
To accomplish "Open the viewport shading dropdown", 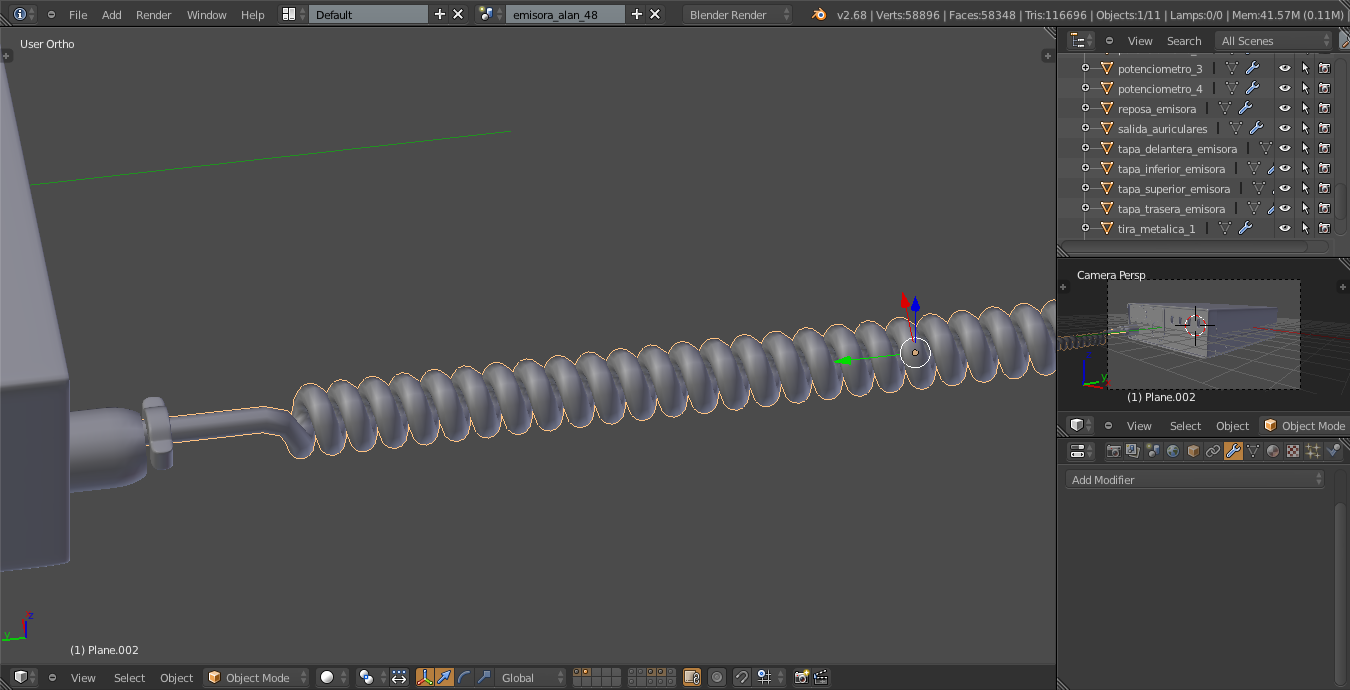I will pos(332,677).
